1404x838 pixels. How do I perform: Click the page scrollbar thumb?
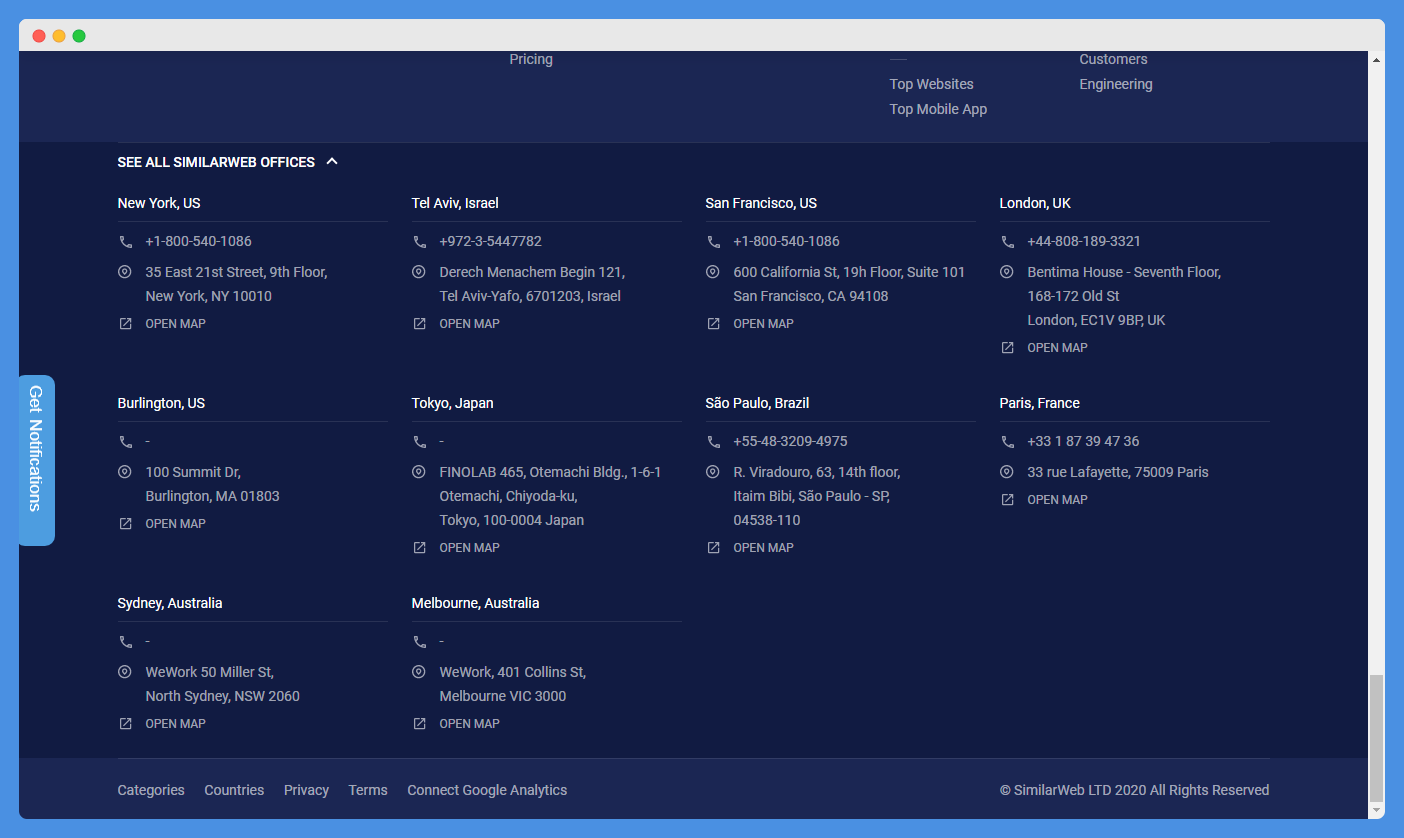1376,738
